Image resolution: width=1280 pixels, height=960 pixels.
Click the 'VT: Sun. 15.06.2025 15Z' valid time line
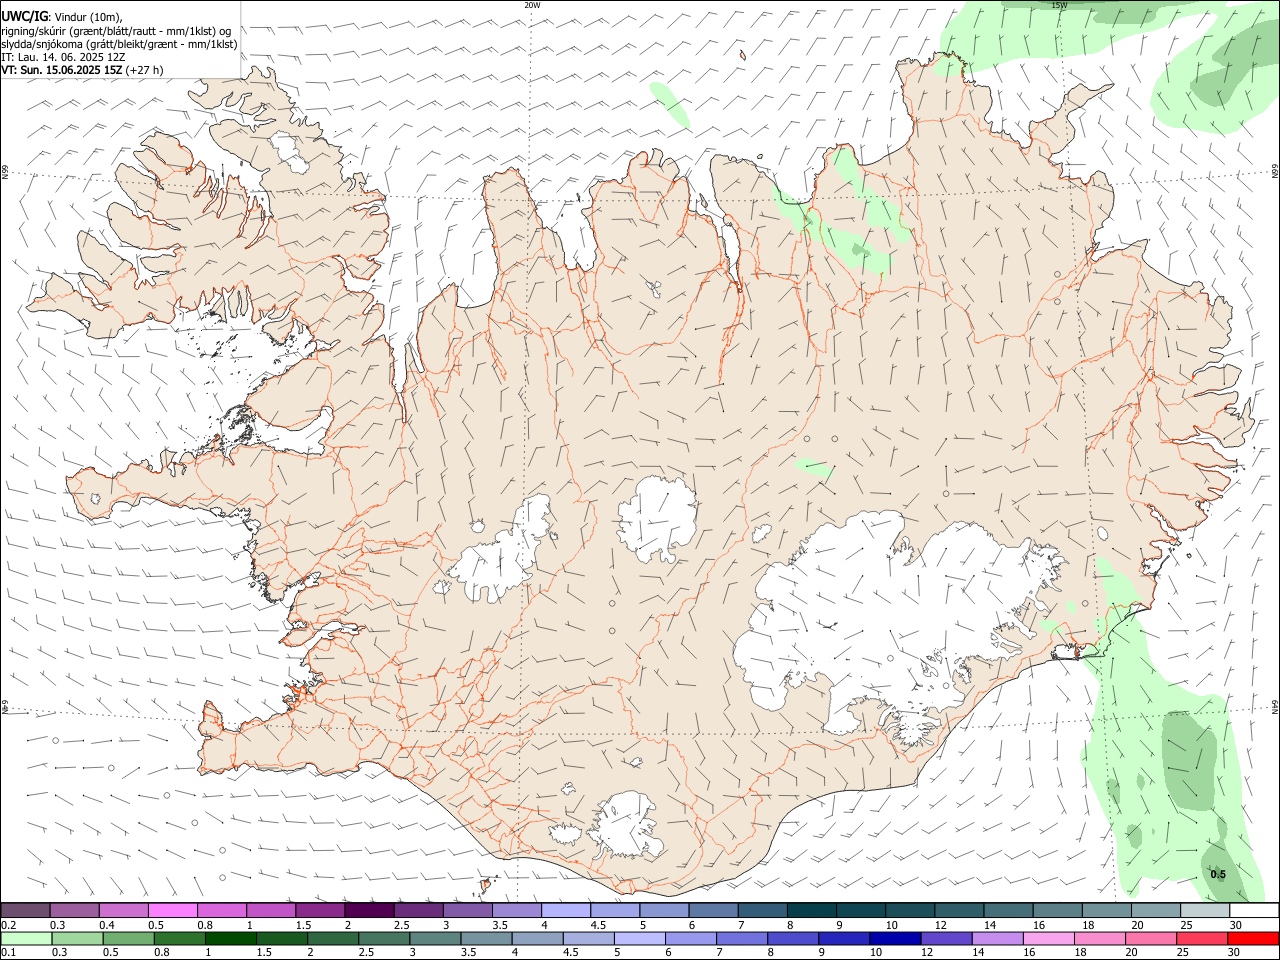click(x=61, y=70)
